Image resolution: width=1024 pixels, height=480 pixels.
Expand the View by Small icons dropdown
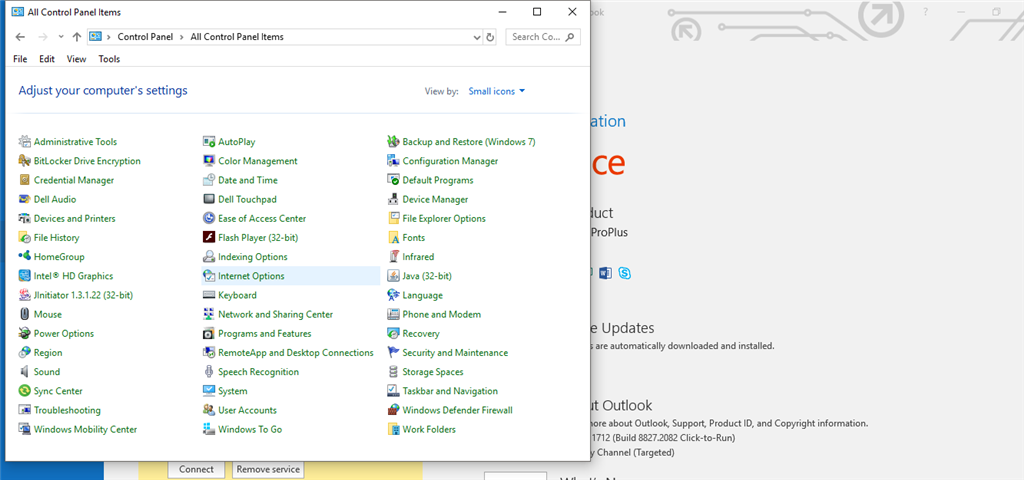496,91
